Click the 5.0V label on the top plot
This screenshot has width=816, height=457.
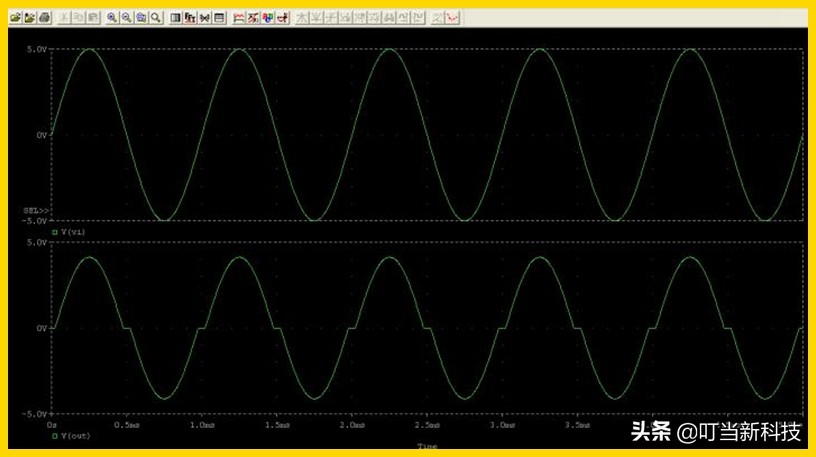tap(38, 49)
